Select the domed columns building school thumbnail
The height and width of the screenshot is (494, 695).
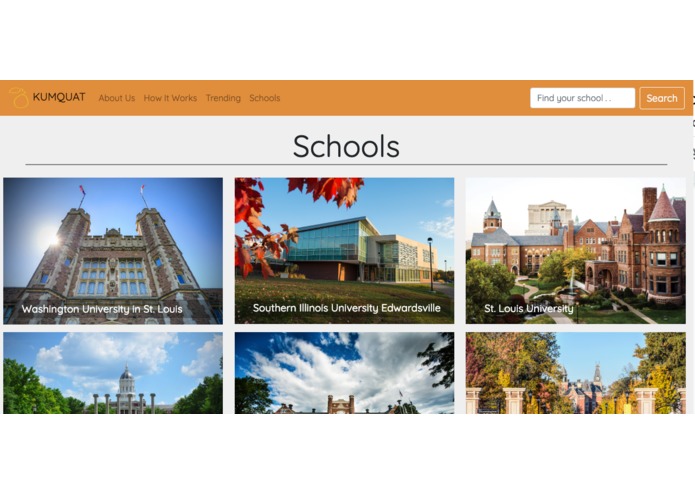click(x=113, y=373)
